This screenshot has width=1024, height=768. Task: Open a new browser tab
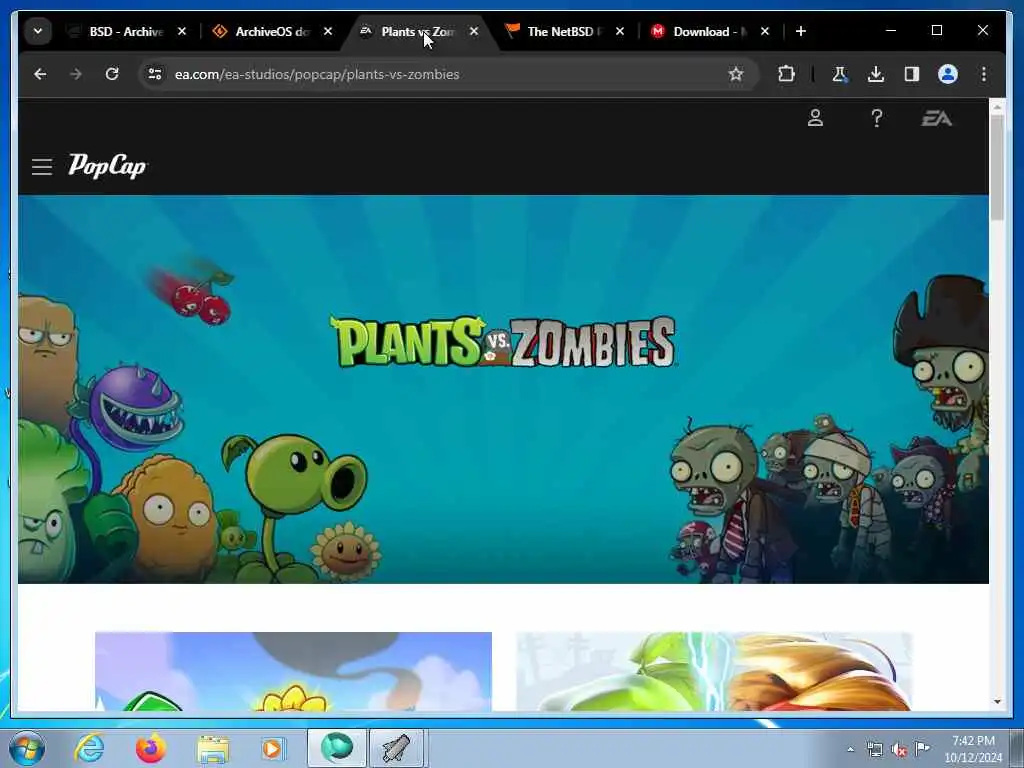coord(801,31)
